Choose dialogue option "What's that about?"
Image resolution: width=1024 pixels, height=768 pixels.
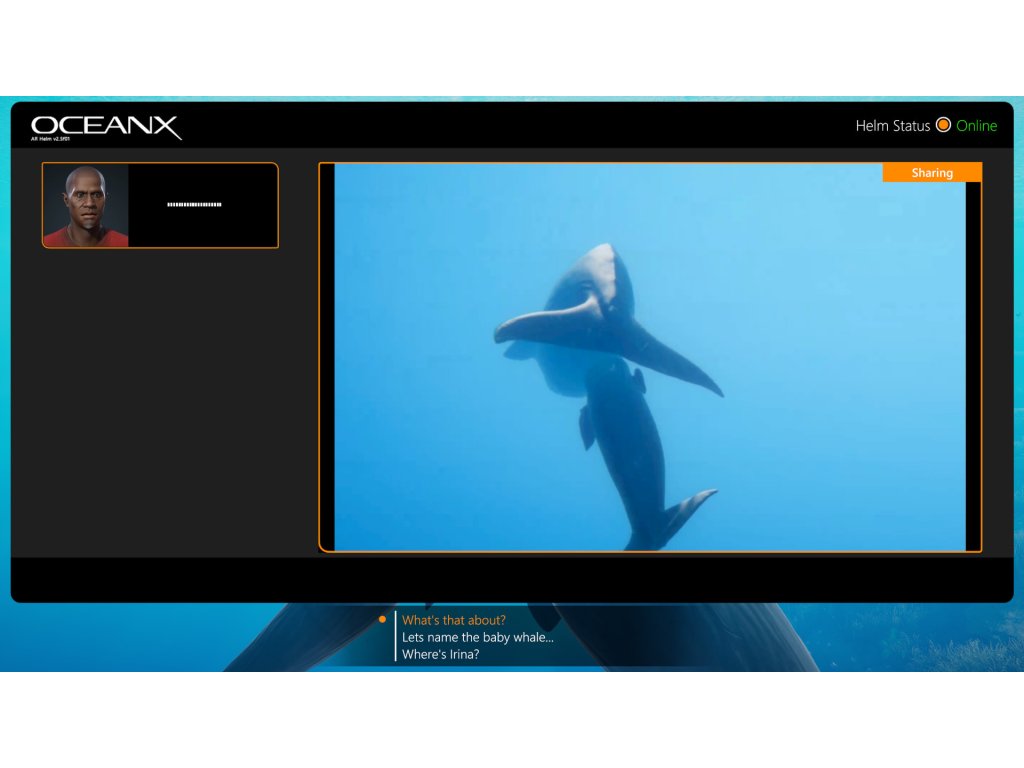[454, 620]
